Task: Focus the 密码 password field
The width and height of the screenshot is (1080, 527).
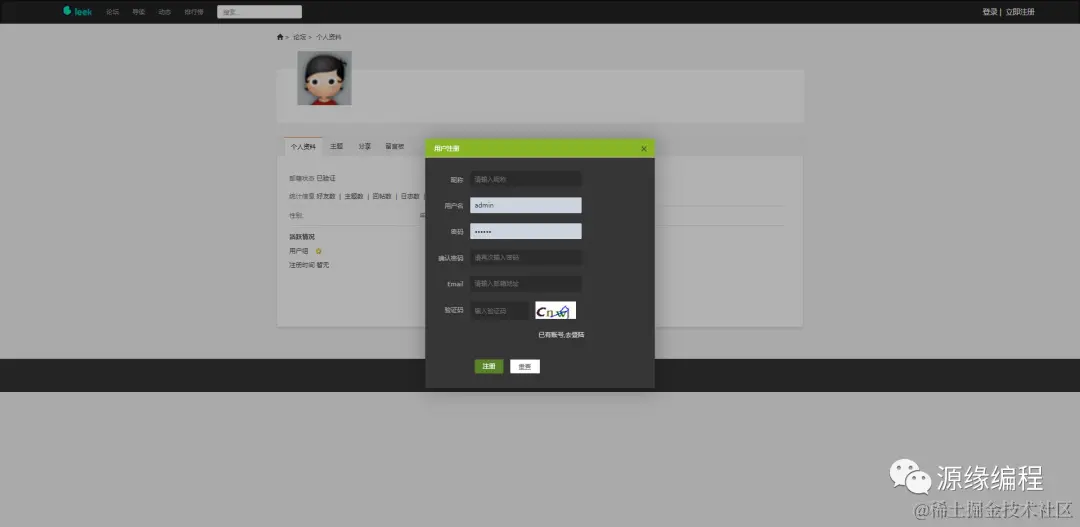Action: [526, 231]
